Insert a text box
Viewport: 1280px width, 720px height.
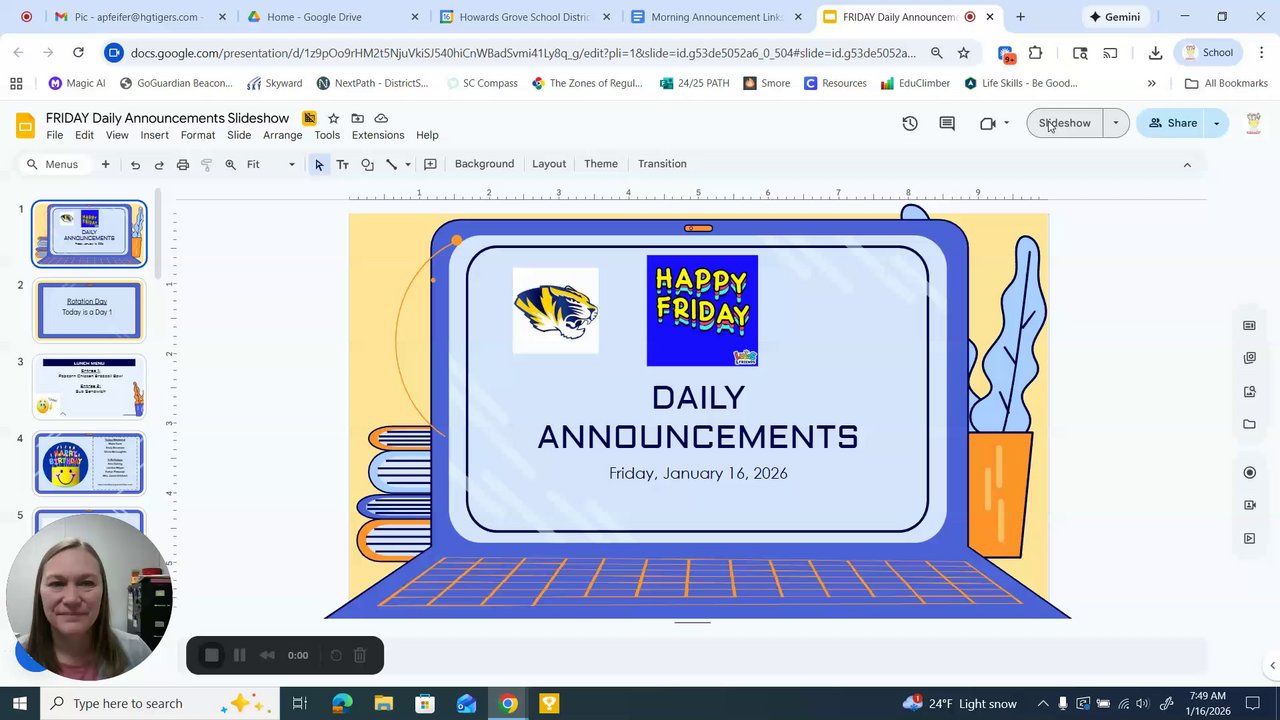tap(343, 164)
